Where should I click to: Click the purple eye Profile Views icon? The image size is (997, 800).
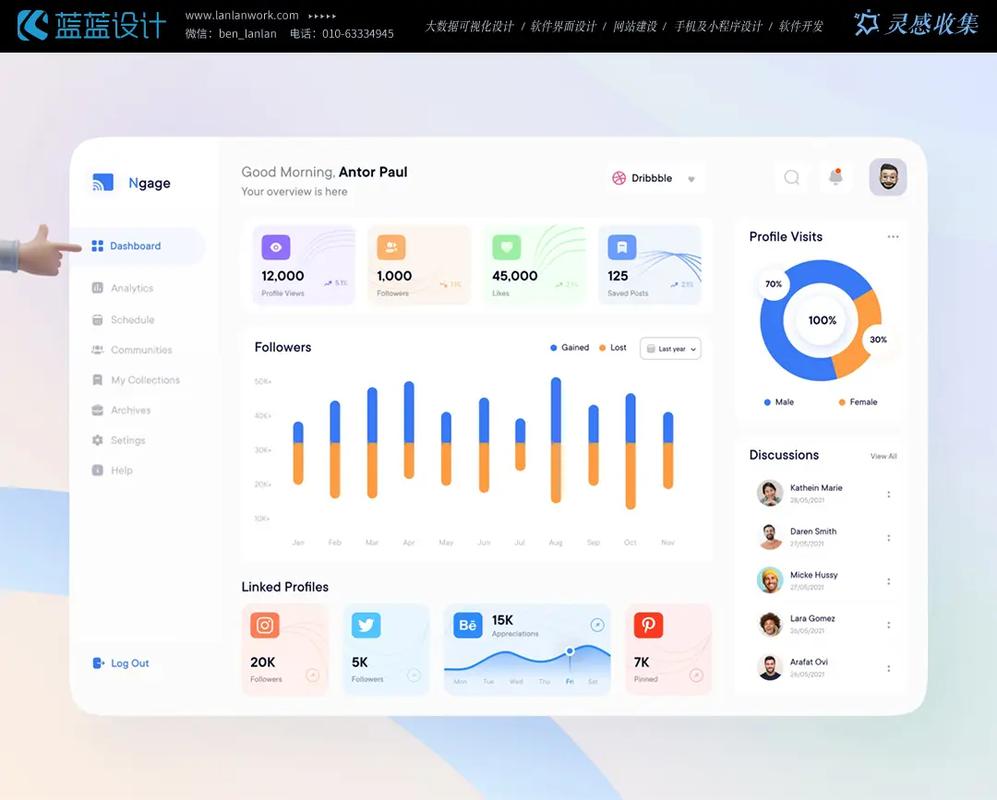click(276, 247)
